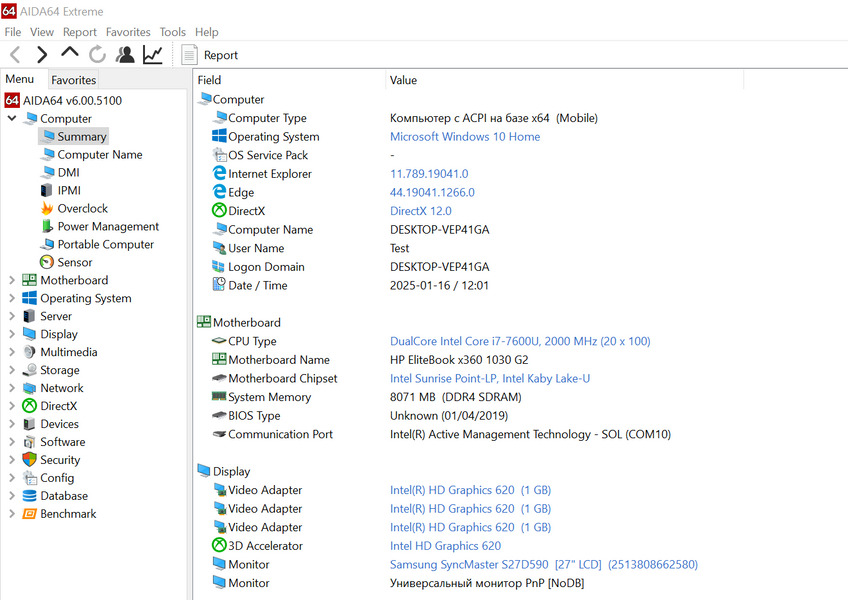Image resolution: width=848 pixels, height=600 pixels.
Task: Click the Multimedia speaker icon in the tree
Action: coord(29,352)
